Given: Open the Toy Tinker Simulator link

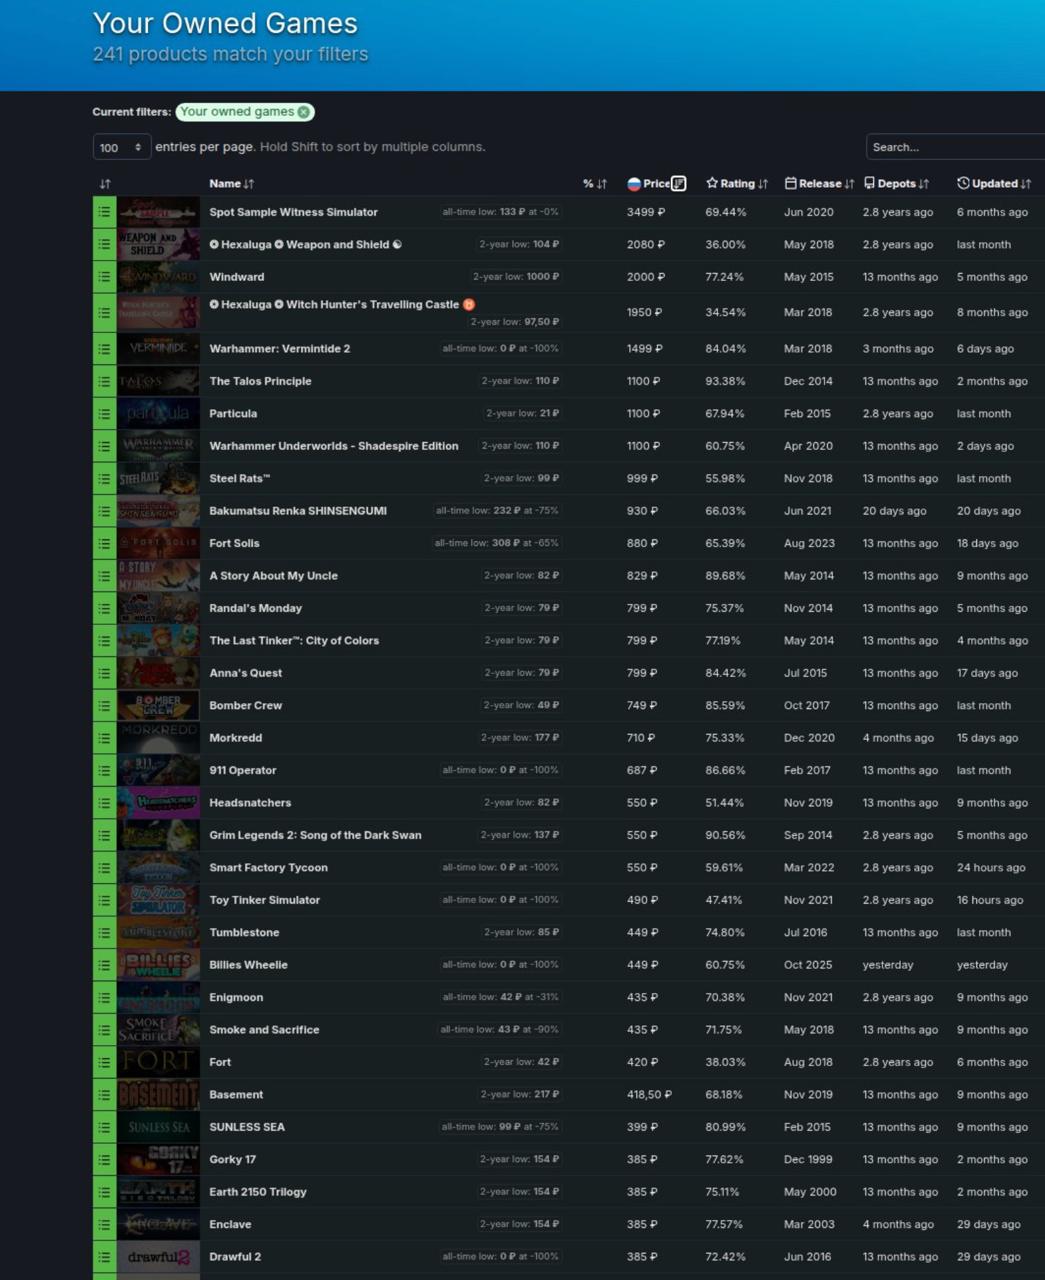Looking at the screenshot, I should (x=264, y=900).
